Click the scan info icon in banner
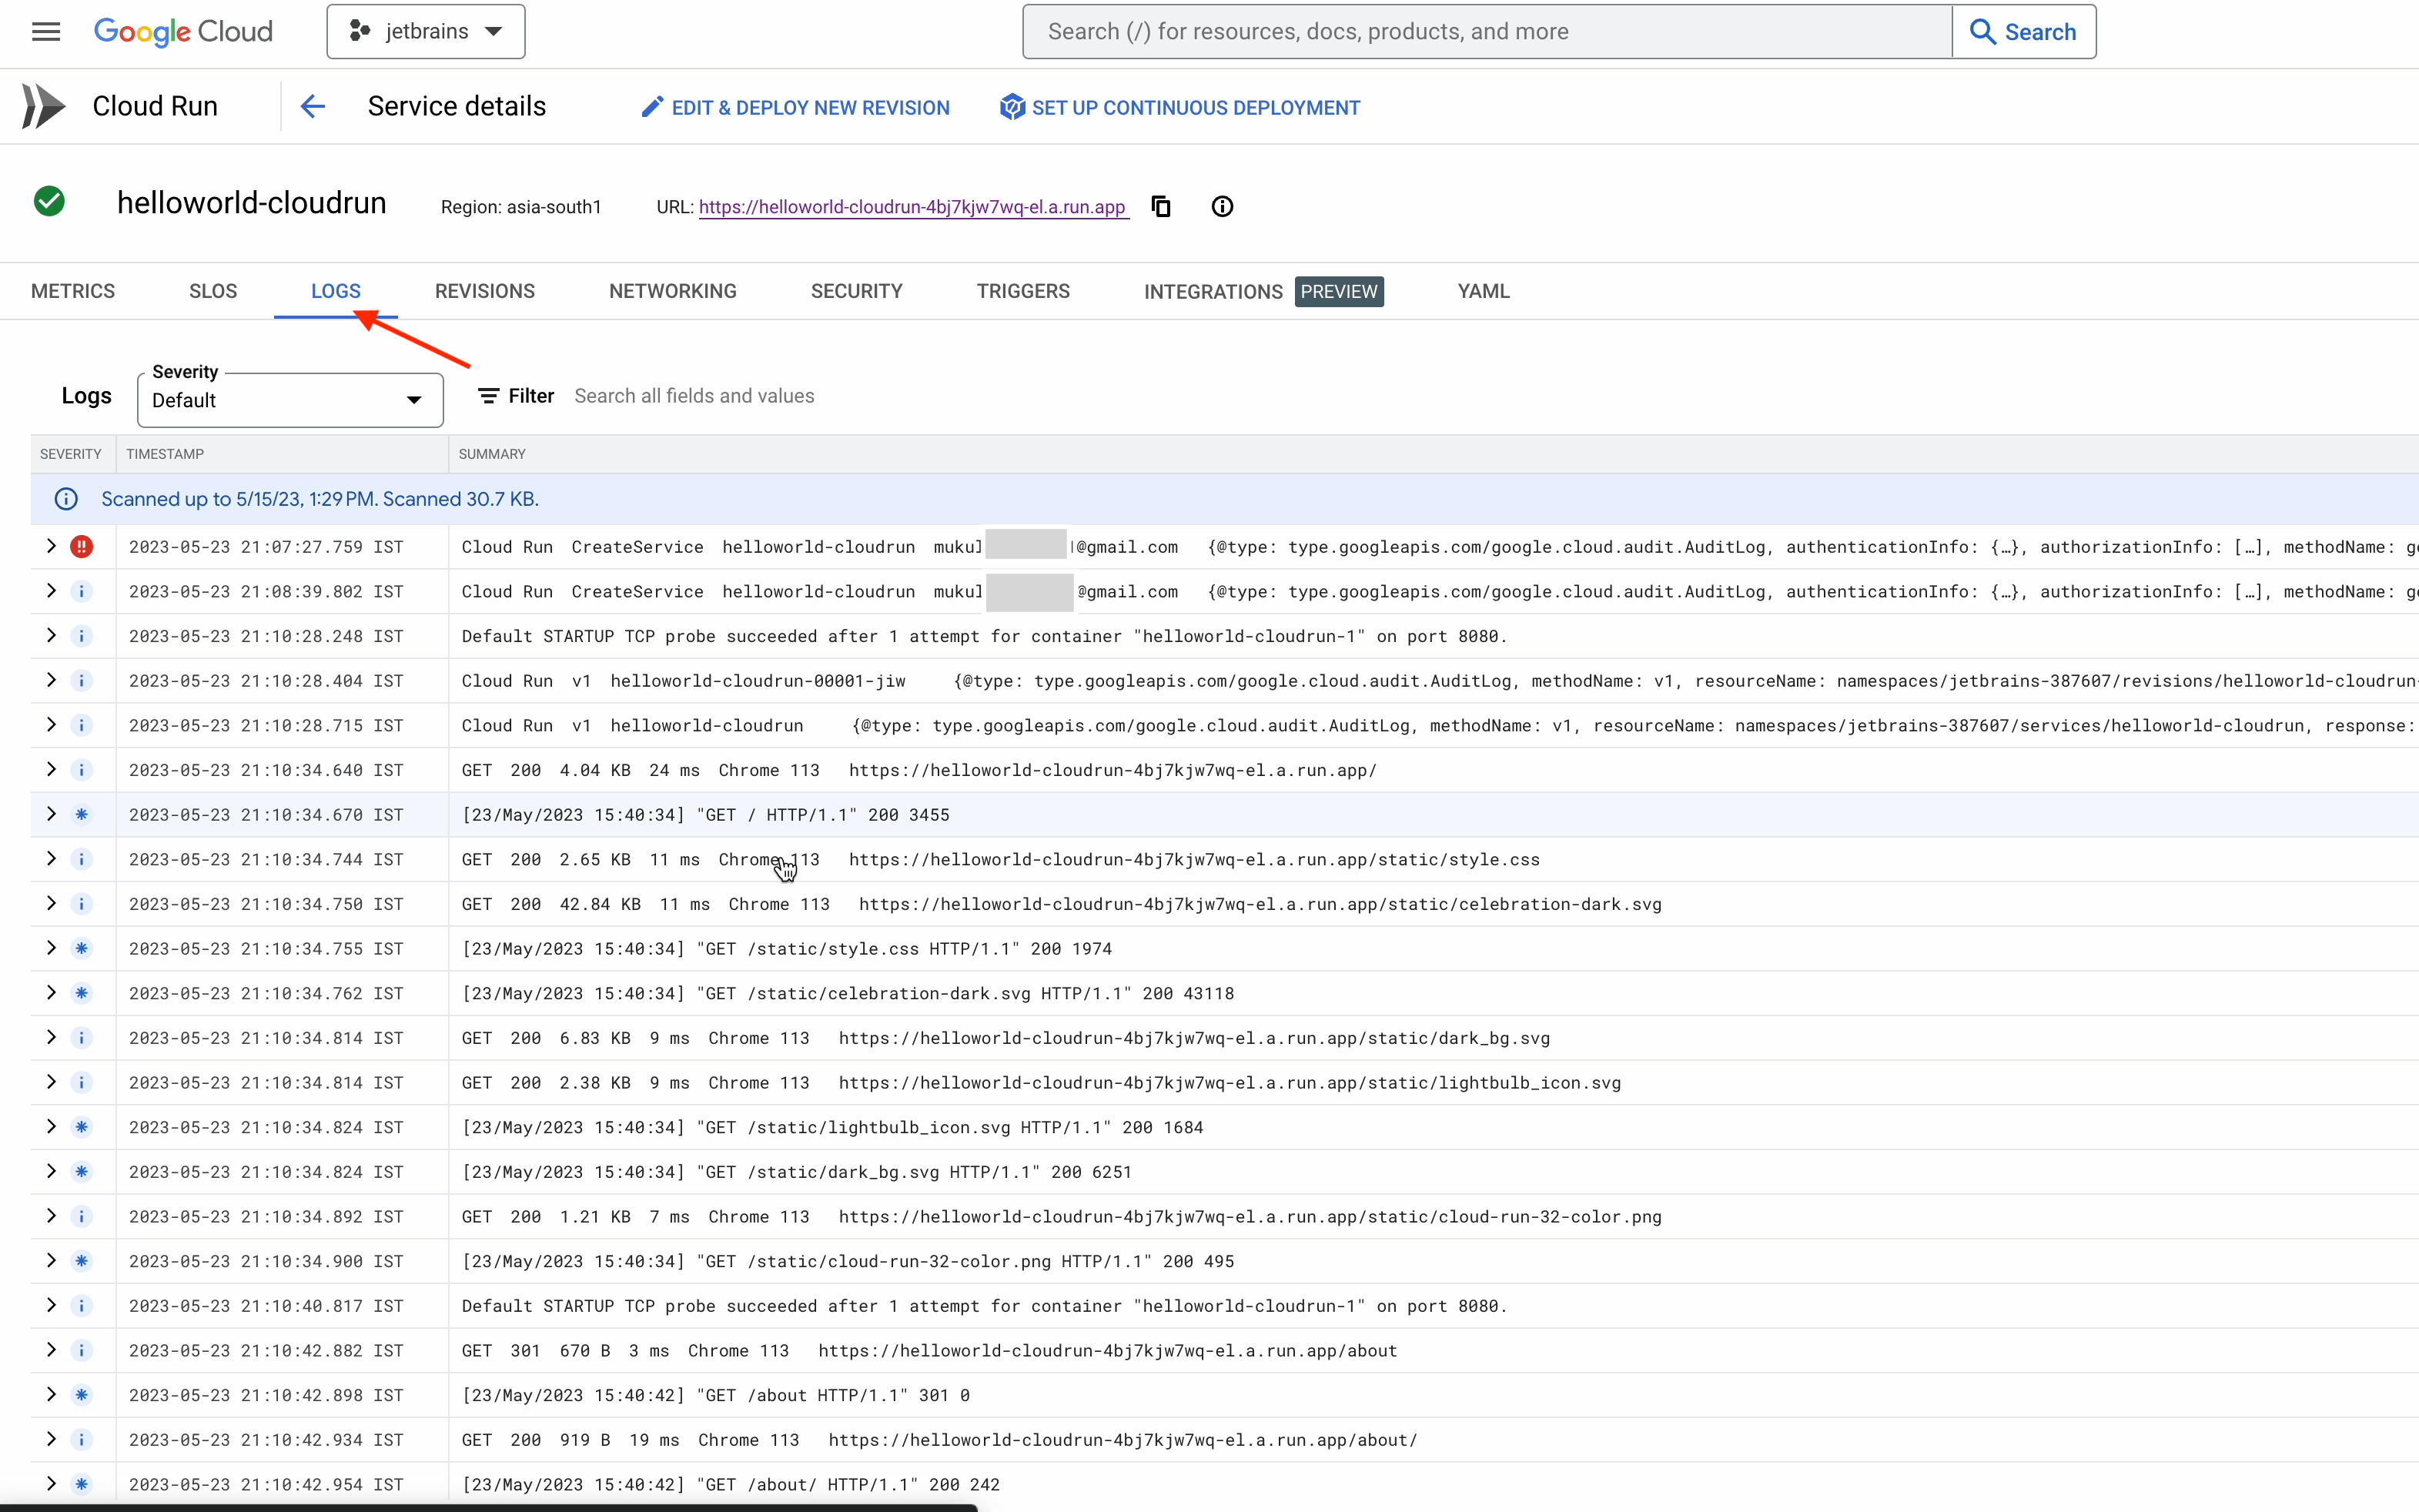The height and width of the screenshot is (1512, 2419). click(66, 499)
